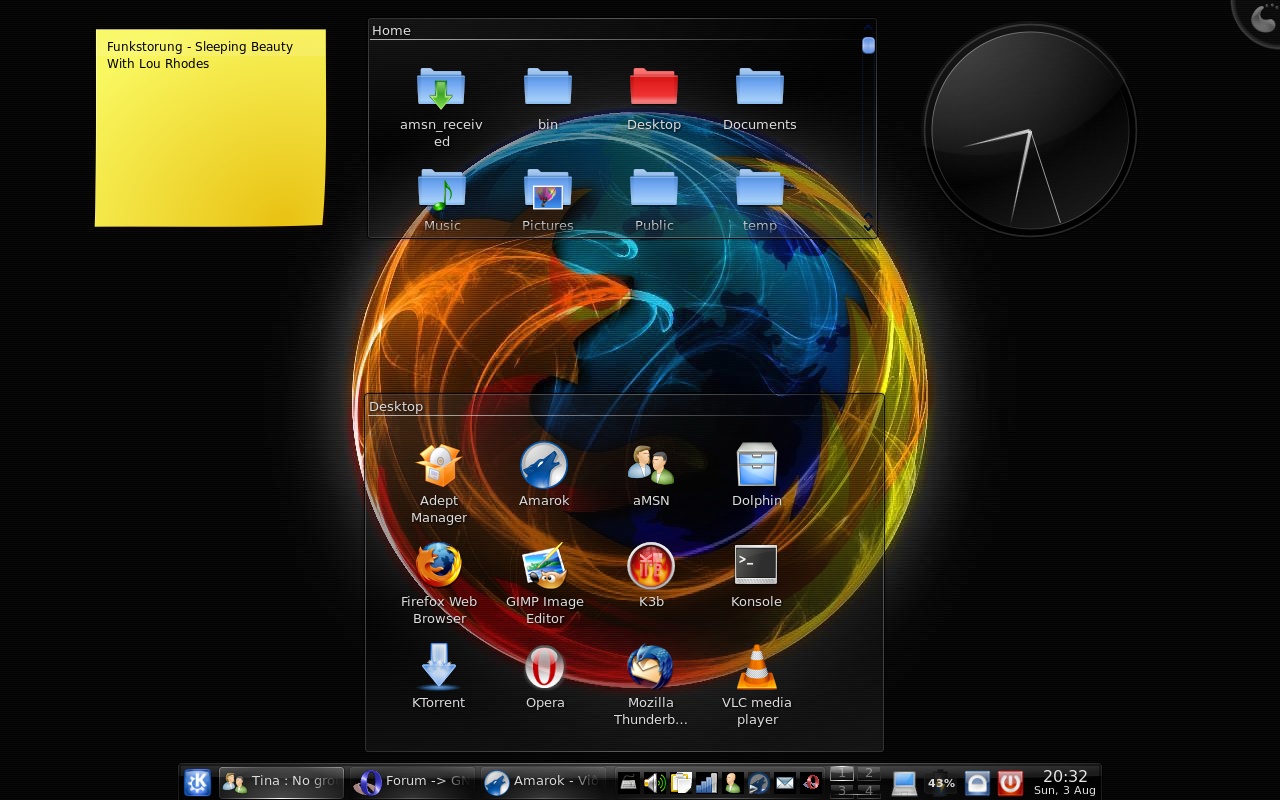This screenshot has height=800, width=1280.
Task: Open the bin folder in Home
Action: [548, 99]
